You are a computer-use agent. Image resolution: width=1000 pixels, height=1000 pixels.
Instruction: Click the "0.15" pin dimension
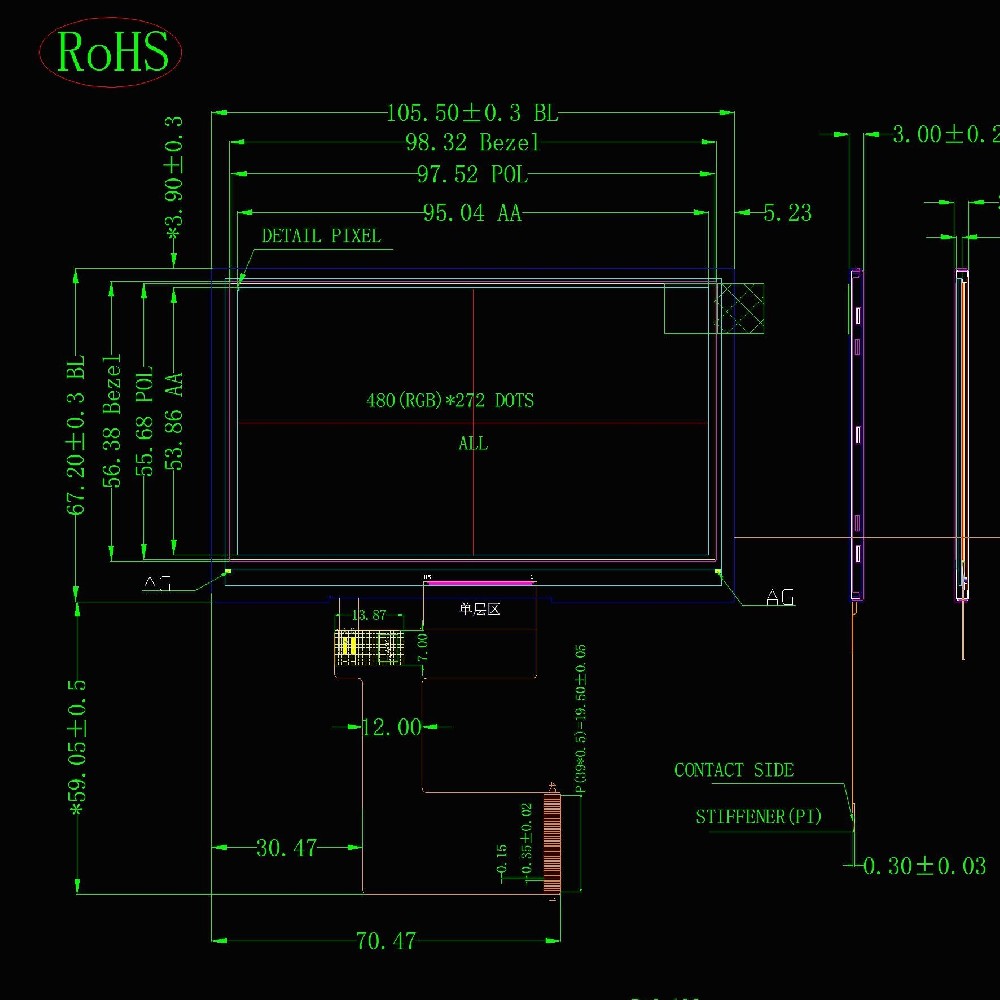[502, 859]
